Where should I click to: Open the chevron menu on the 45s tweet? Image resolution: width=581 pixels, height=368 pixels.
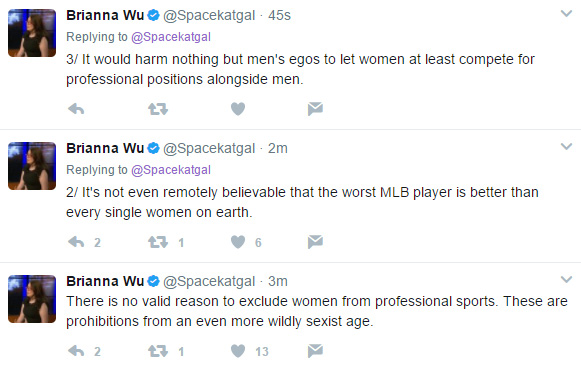click(x=566, y=14)
